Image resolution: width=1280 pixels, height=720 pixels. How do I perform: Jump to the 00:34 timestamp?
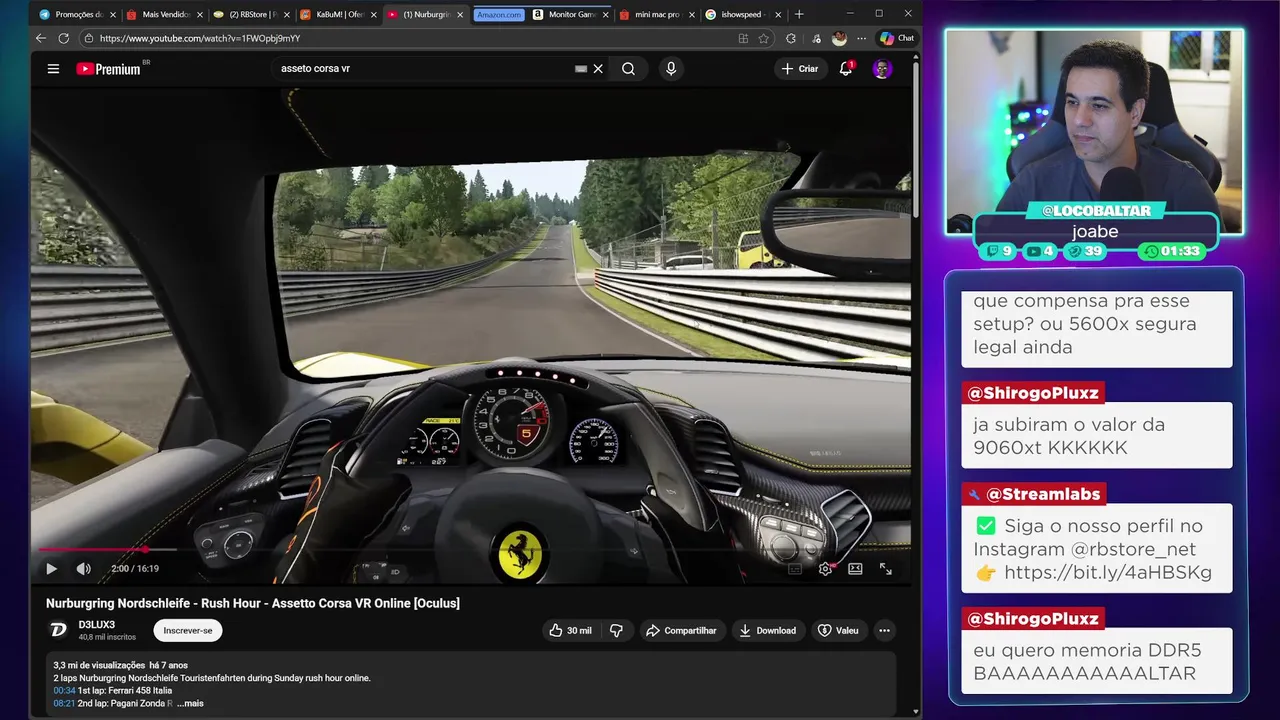pos(64,691)
